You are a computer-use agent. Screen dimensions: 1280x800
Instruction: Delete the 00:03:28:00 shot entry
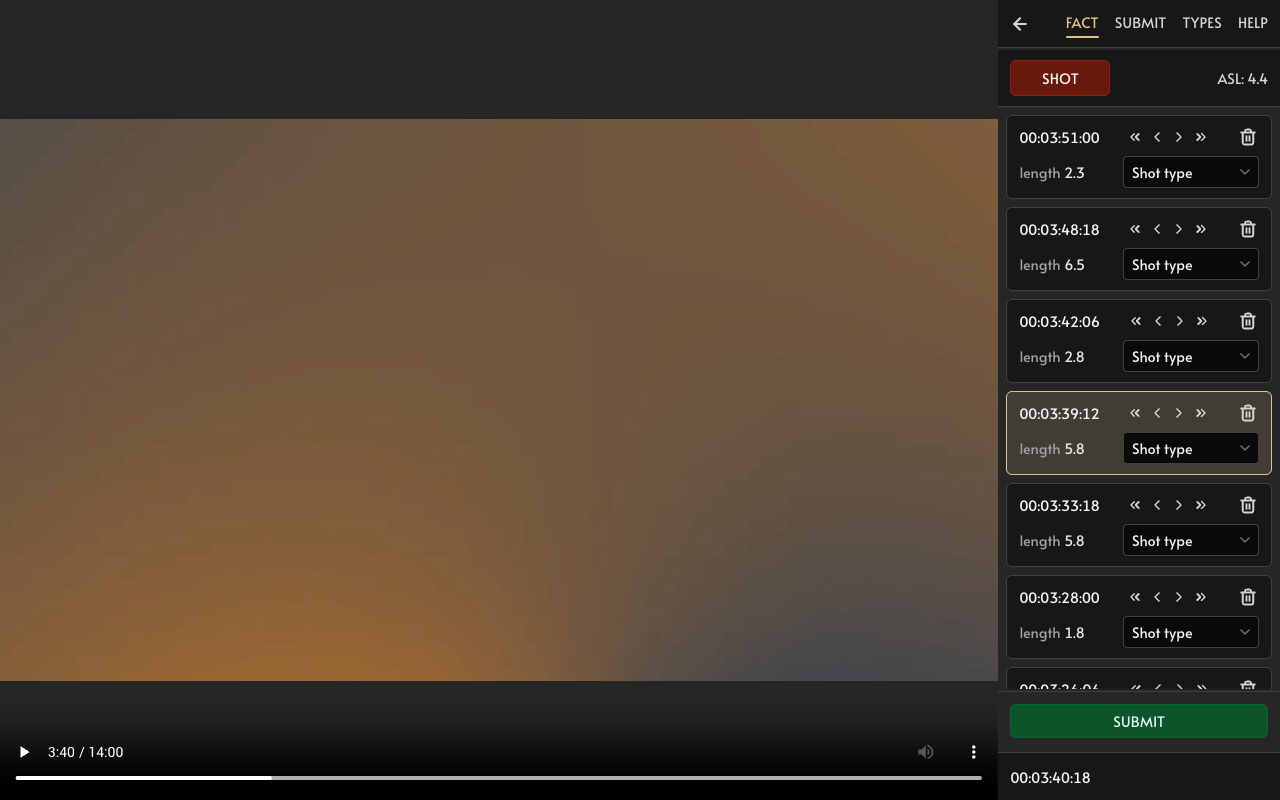pos(1248,597)
